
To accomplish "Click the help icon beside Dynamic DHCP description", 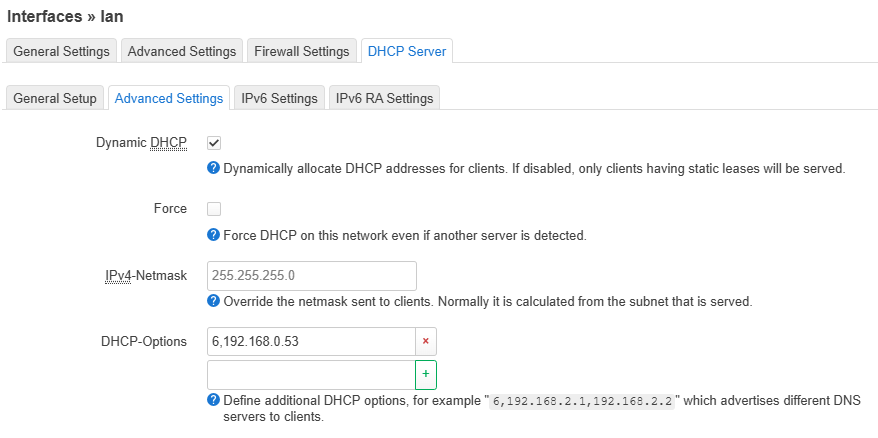I will [x=213, y=168].
